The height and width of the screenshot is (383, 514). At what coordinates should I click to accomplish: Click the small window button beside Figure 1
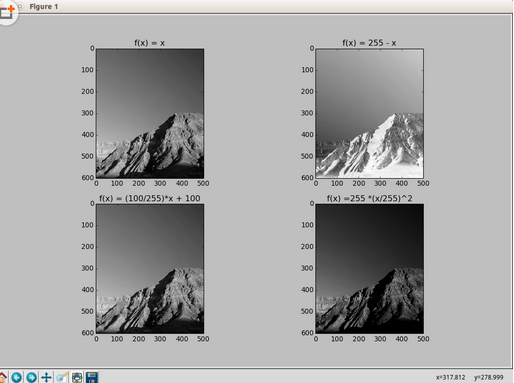click(20, 6)
